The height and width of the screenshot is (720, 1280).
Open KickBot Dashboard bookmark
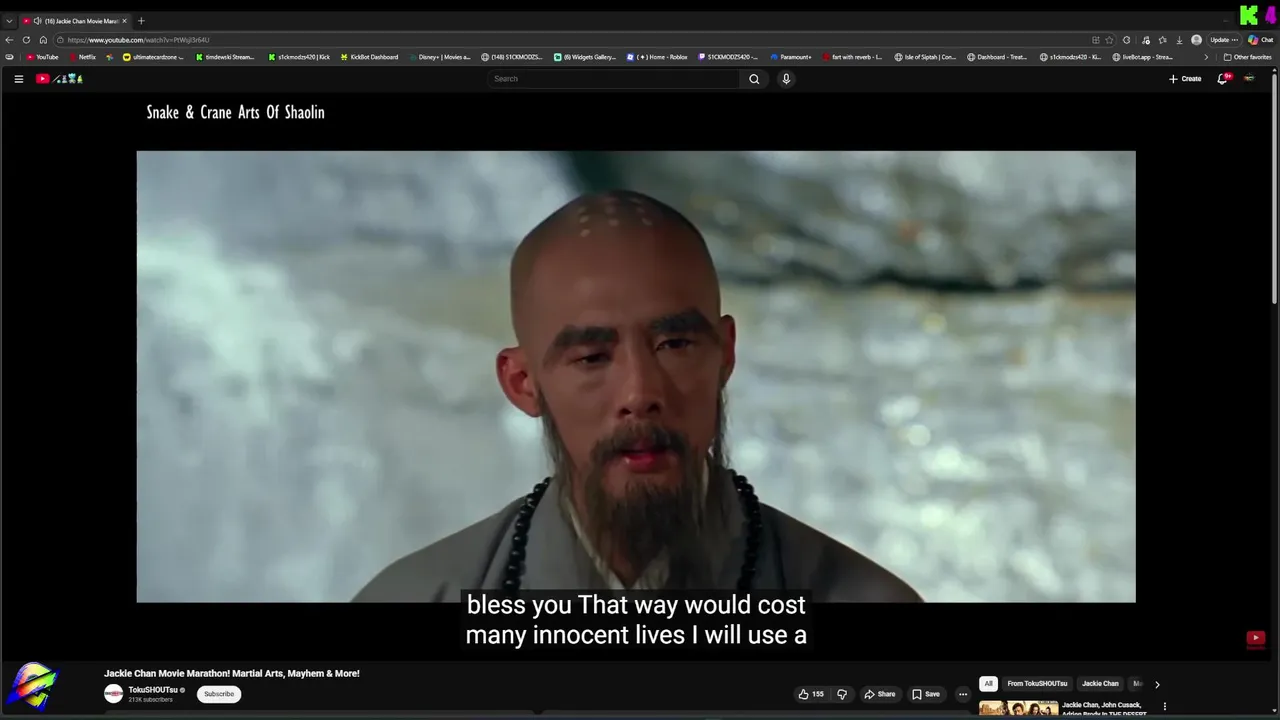pos(369,57)
